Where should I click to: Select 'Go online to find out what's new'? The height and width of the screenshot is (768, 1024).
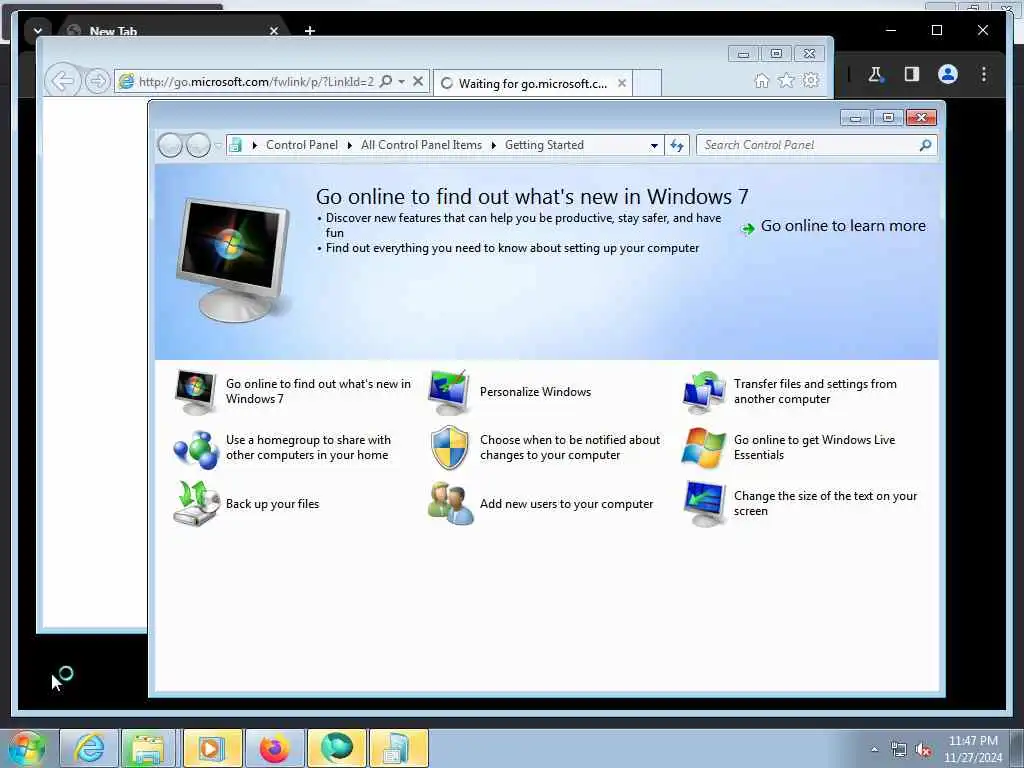tap(293, 392)
